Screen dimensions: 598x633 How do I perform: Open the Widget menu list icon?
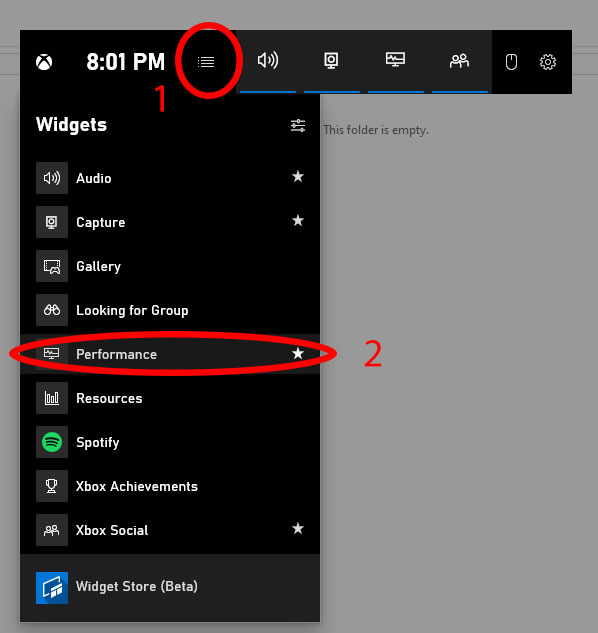tap(206, 62)
